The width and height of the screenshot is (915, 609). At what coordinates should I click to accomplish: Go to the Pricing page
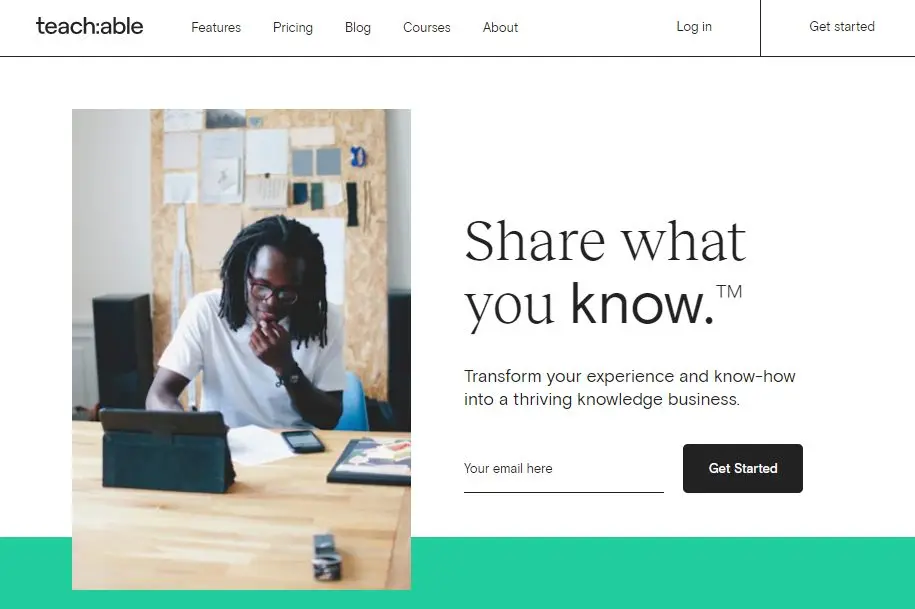[293, 27]
